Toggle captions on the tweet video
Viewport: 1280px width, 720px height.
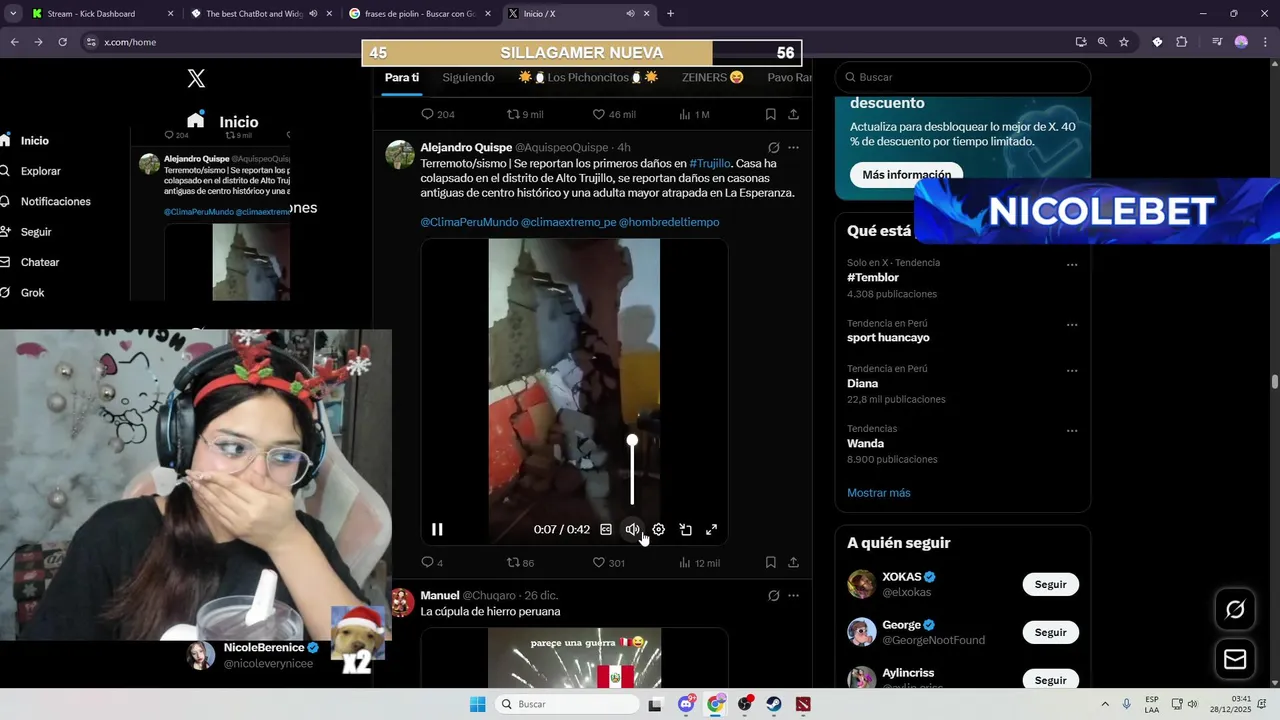[x=606, y=529]
